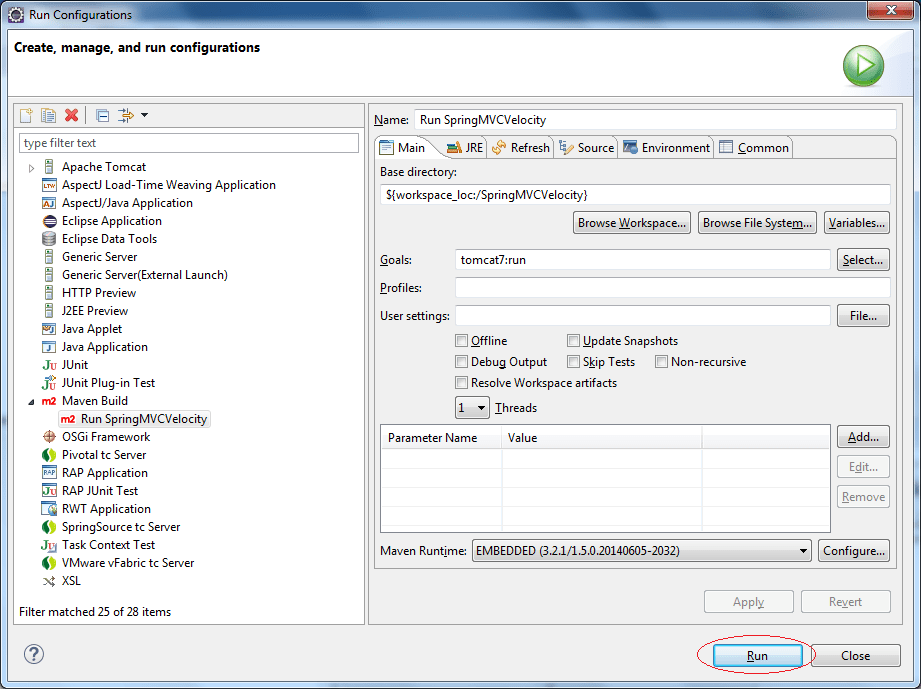
Task: Click the Configure Maven runtime button
Action: coord(853,551)
